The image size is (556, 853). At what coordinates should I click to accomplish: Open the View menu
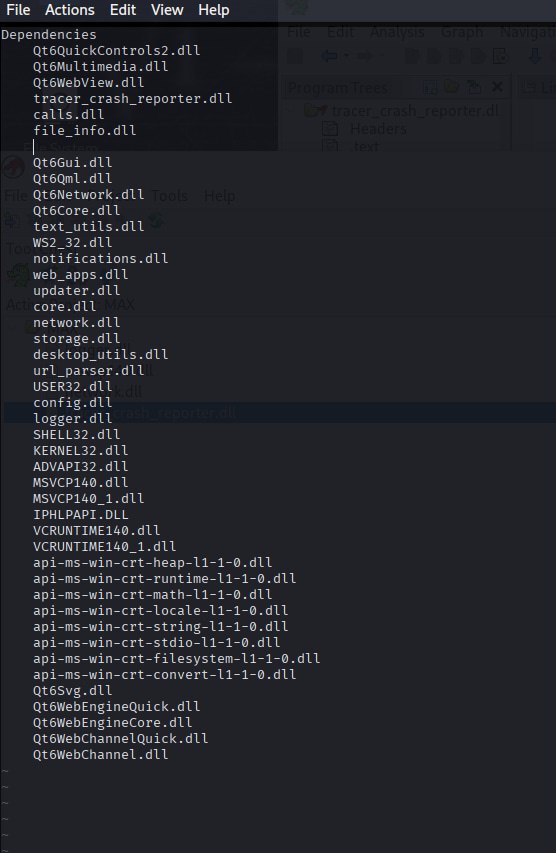(167, 10)
